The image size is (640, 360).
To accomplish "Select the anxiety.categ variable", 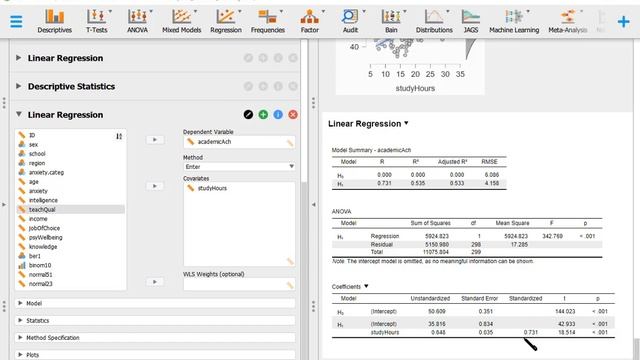I will tap(71, 172).
